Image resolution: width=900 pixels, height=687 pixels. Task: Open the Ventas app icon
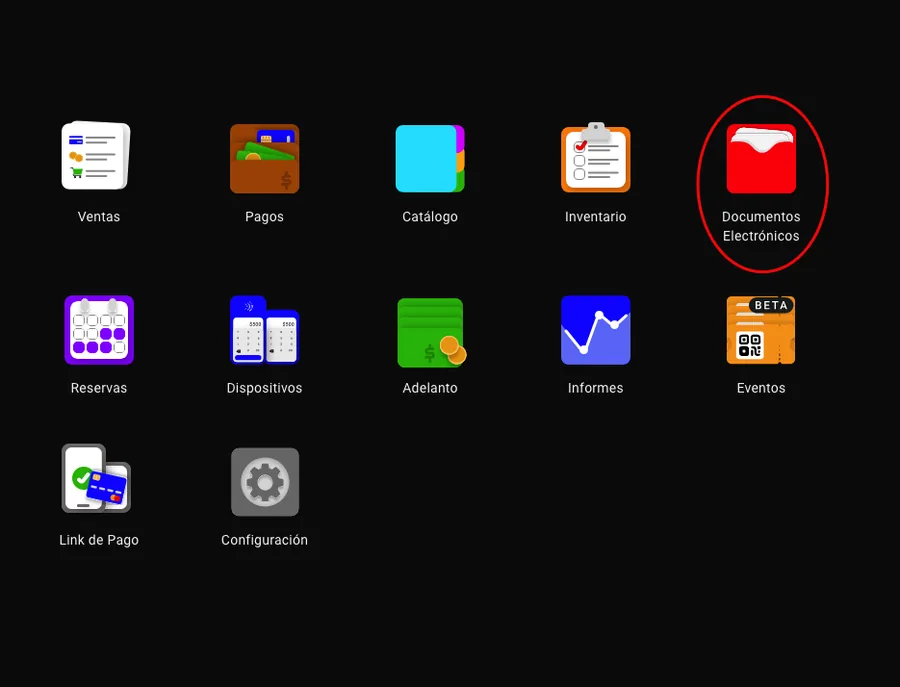[96, 156]
